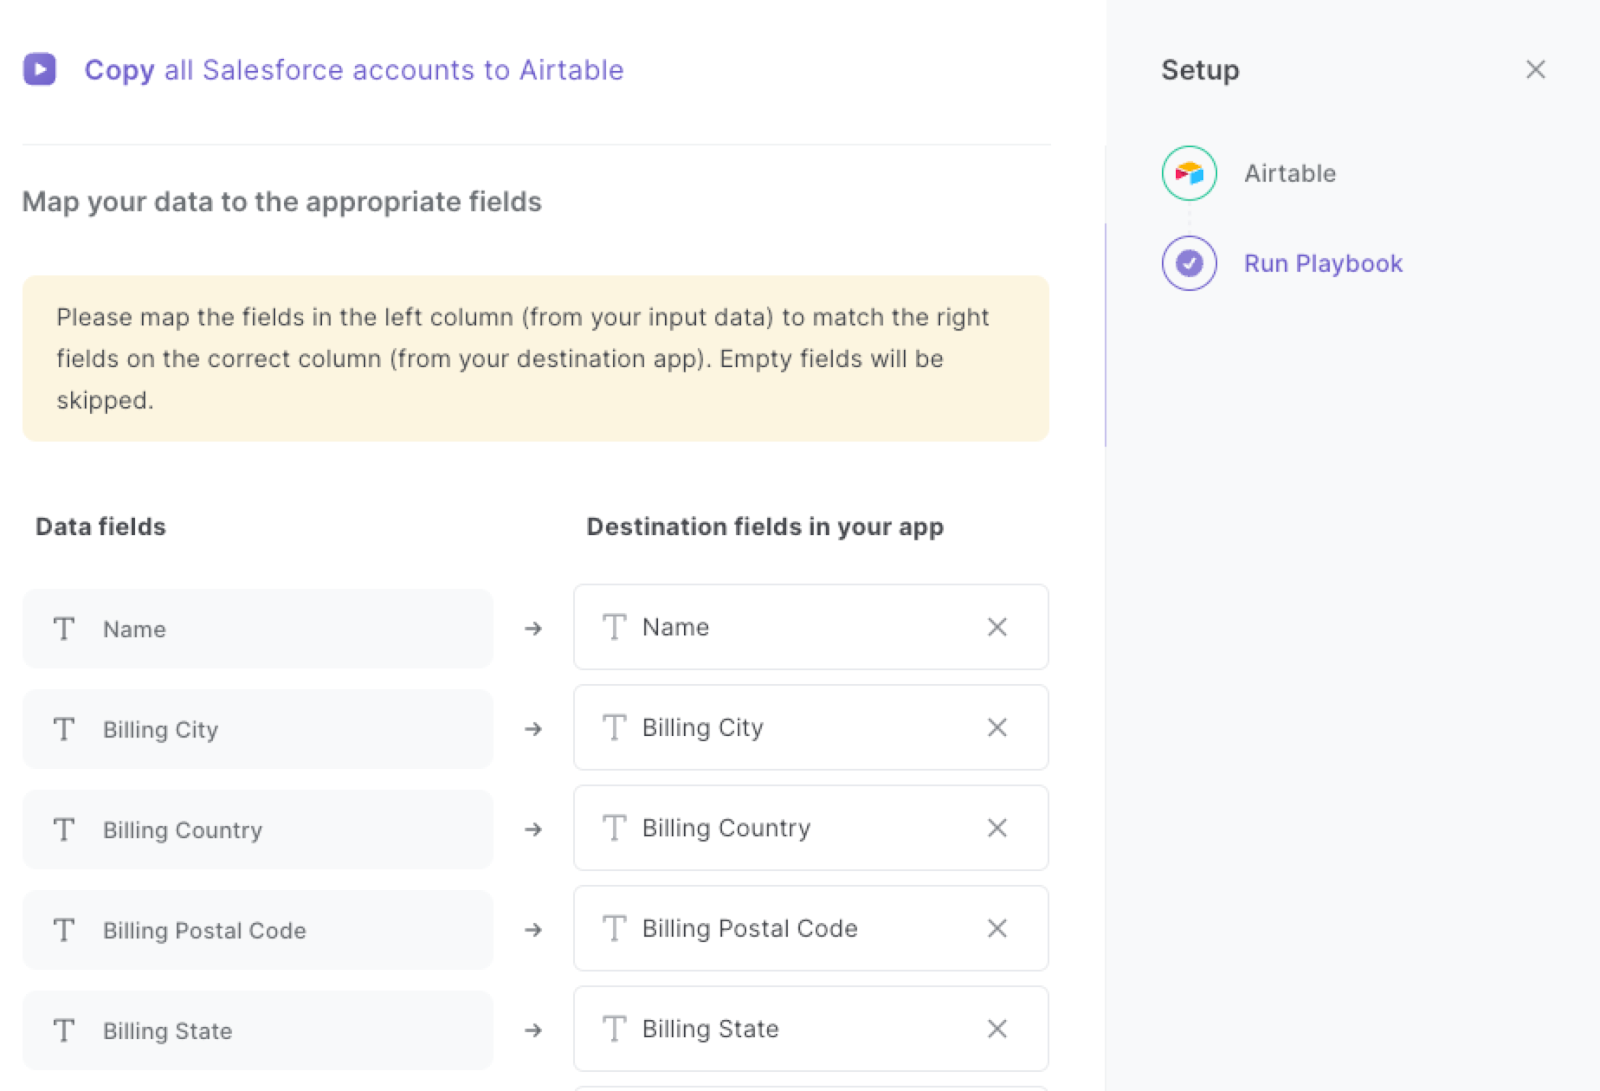Screen dimensions: 1600x1091
Task: Click the text type icon in Billing Country destination
Action: pos(614,828)
